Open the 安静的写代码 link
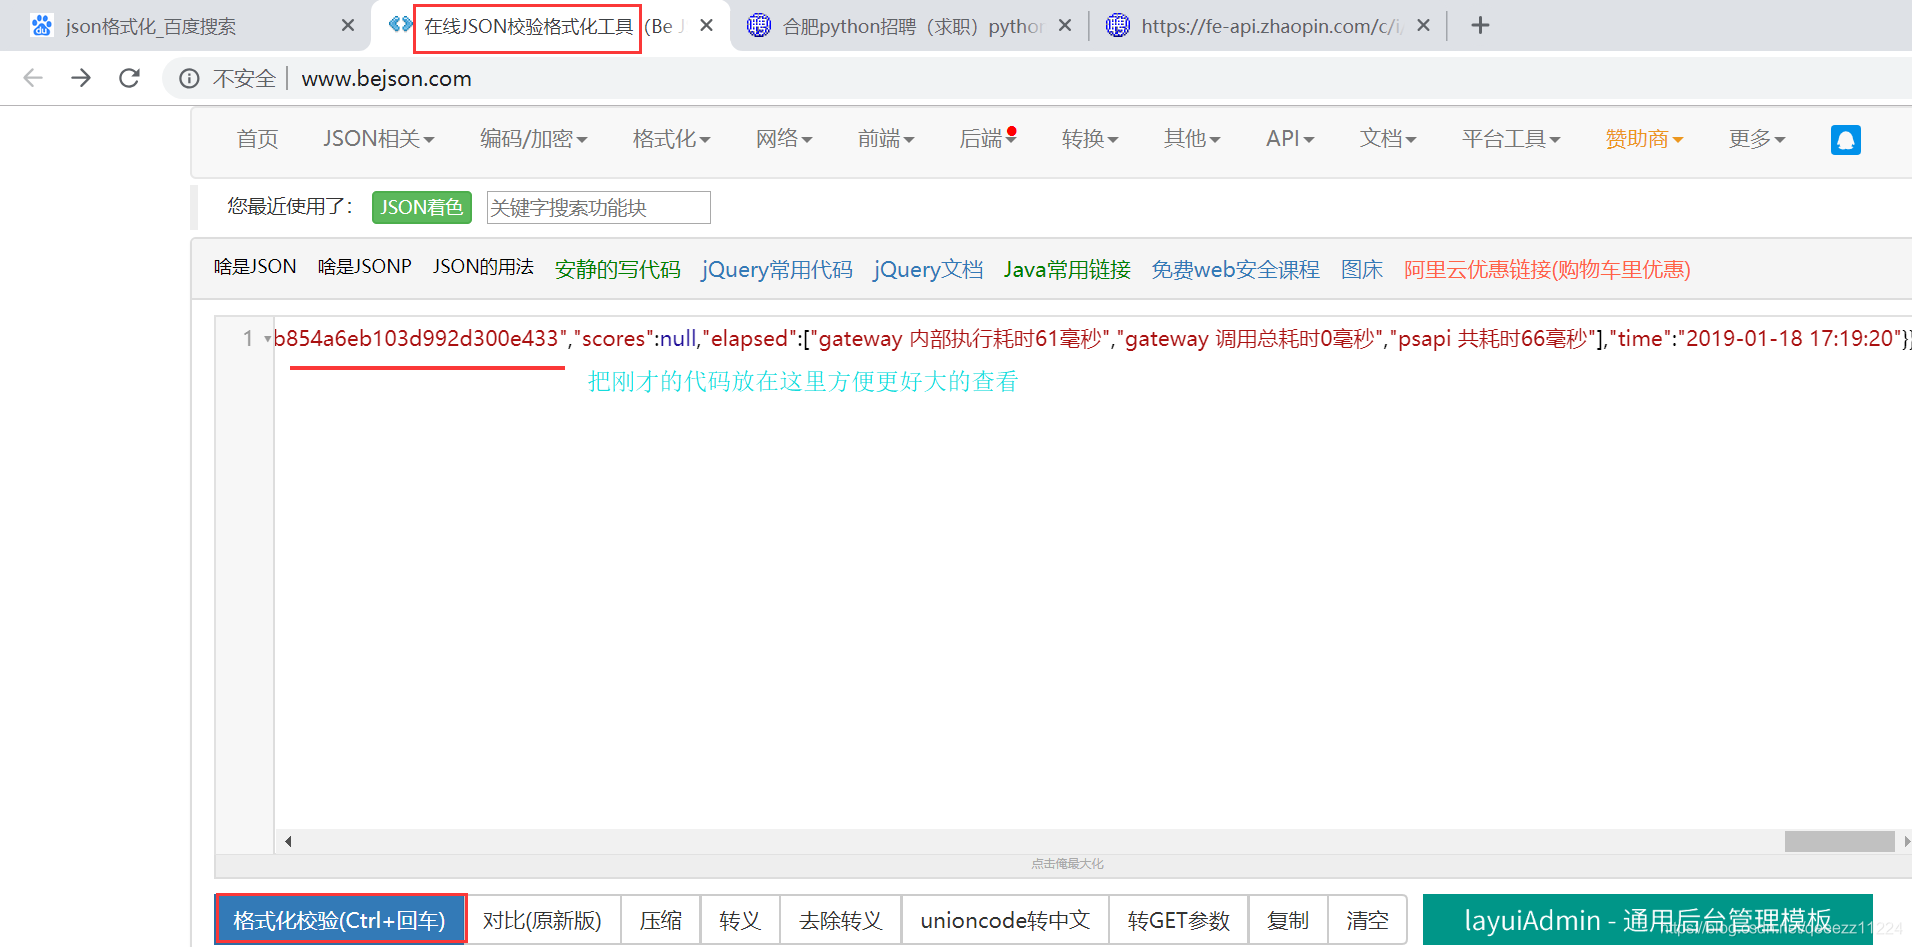The width and height of the screenshot is (1912, 947). click(617, 270)
